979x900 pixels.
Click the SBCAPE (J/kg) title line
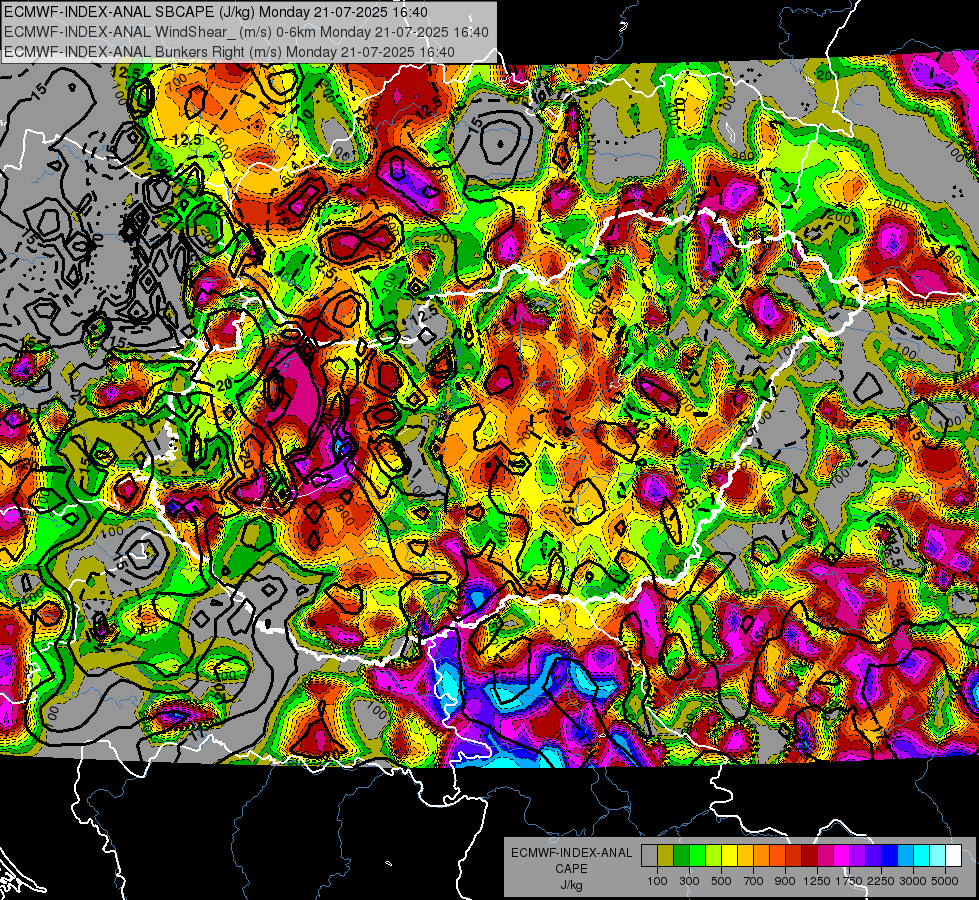215,12
